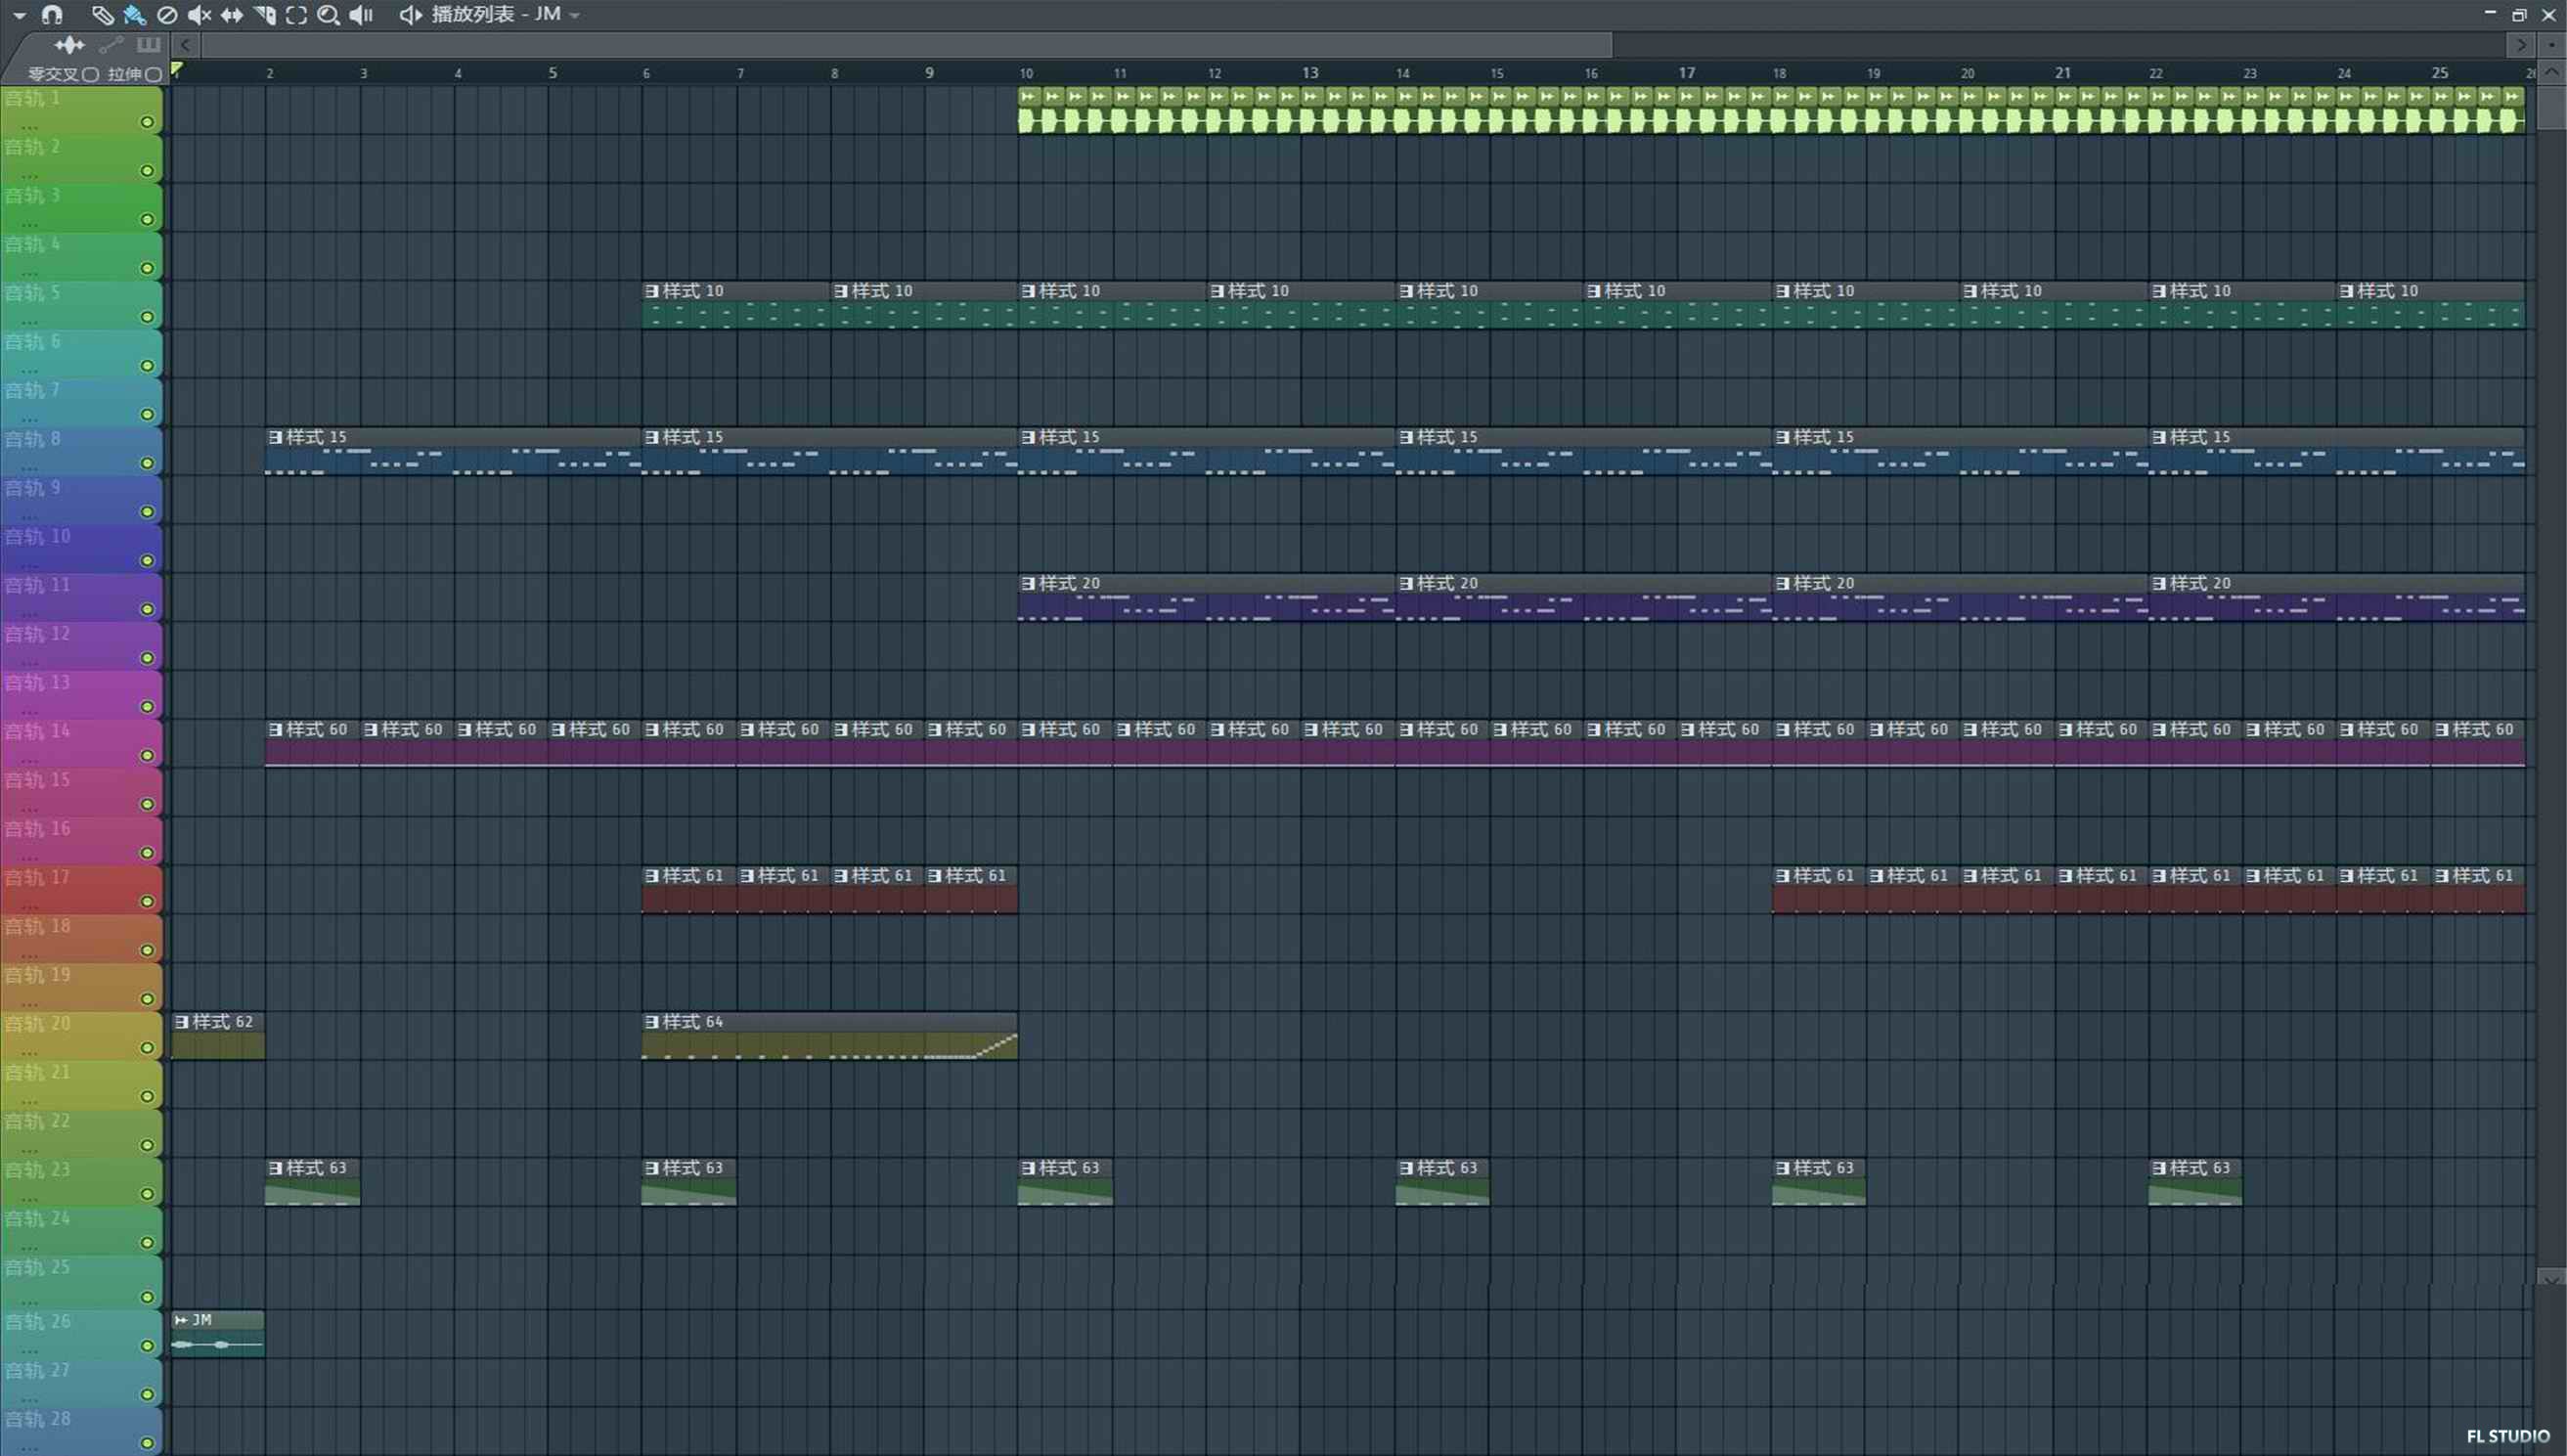Select the 样式 64 clip
The width and height of the screenshot is (2567, 1456).
(830, 1035)
